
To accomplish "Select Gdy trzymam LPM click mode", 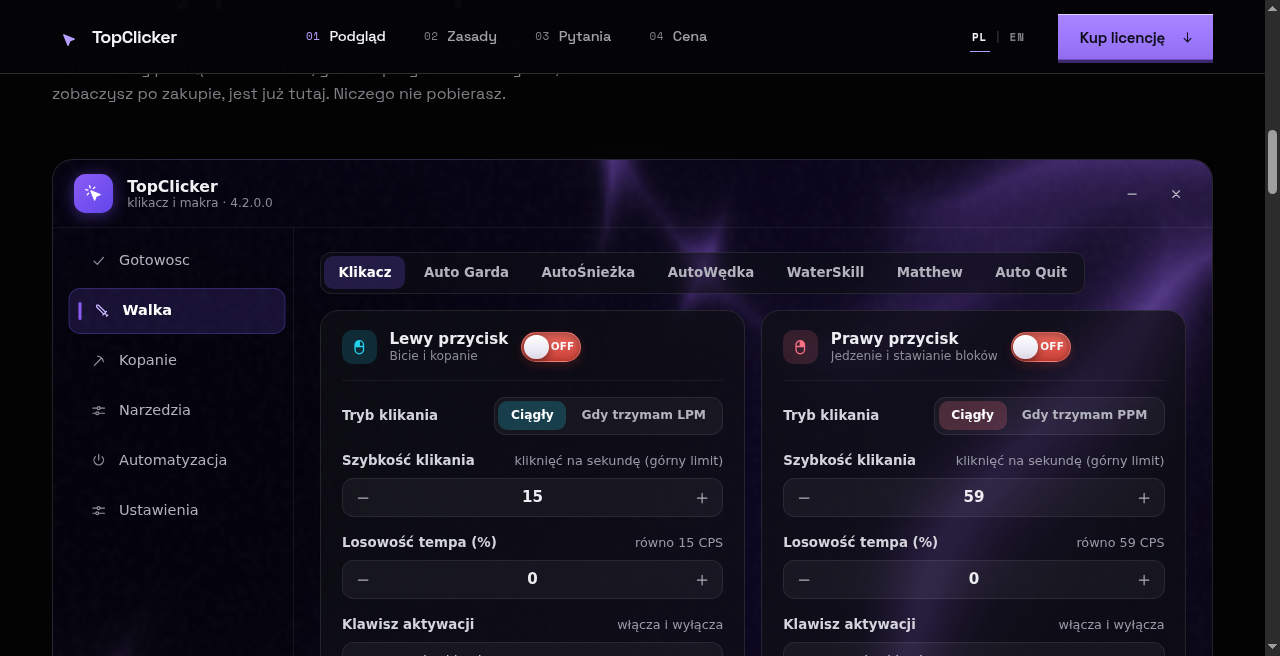I will (644, 415).
